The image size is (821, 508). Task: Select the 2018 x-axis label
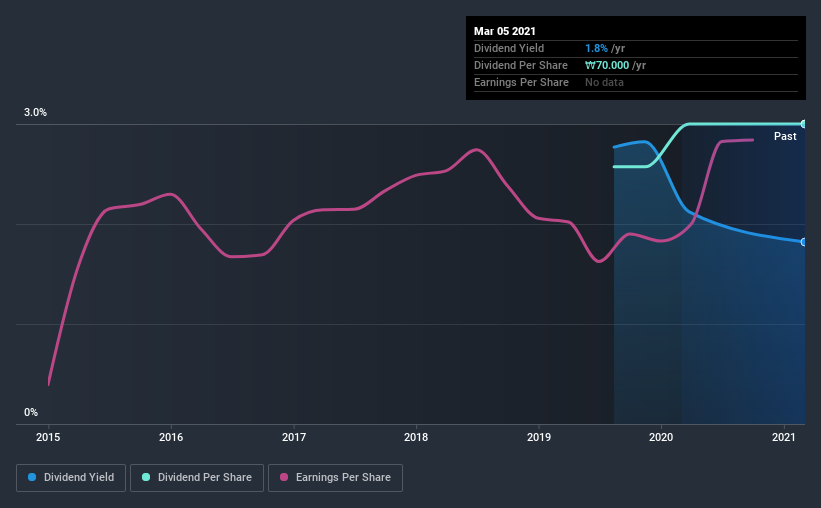[x=416, y=437]
